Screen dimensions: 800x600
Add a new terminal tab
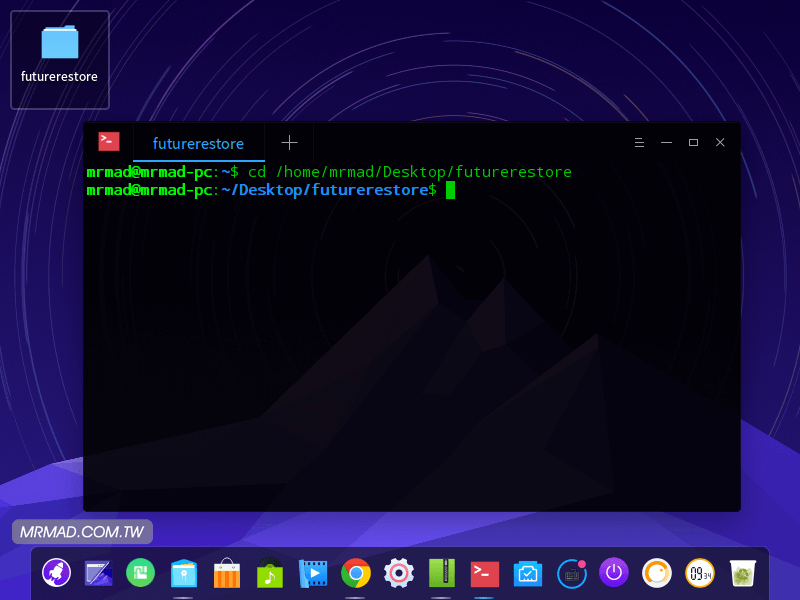point(289,143)
